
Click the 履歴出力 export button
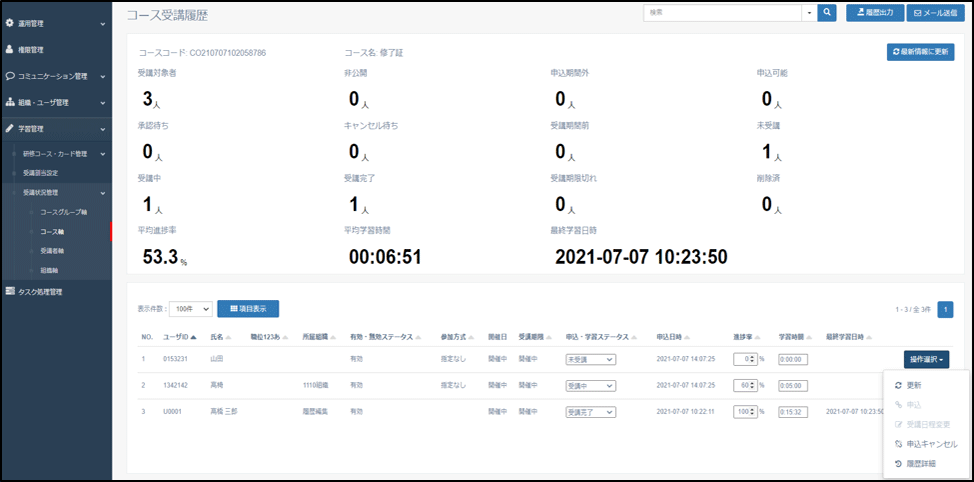874,13
